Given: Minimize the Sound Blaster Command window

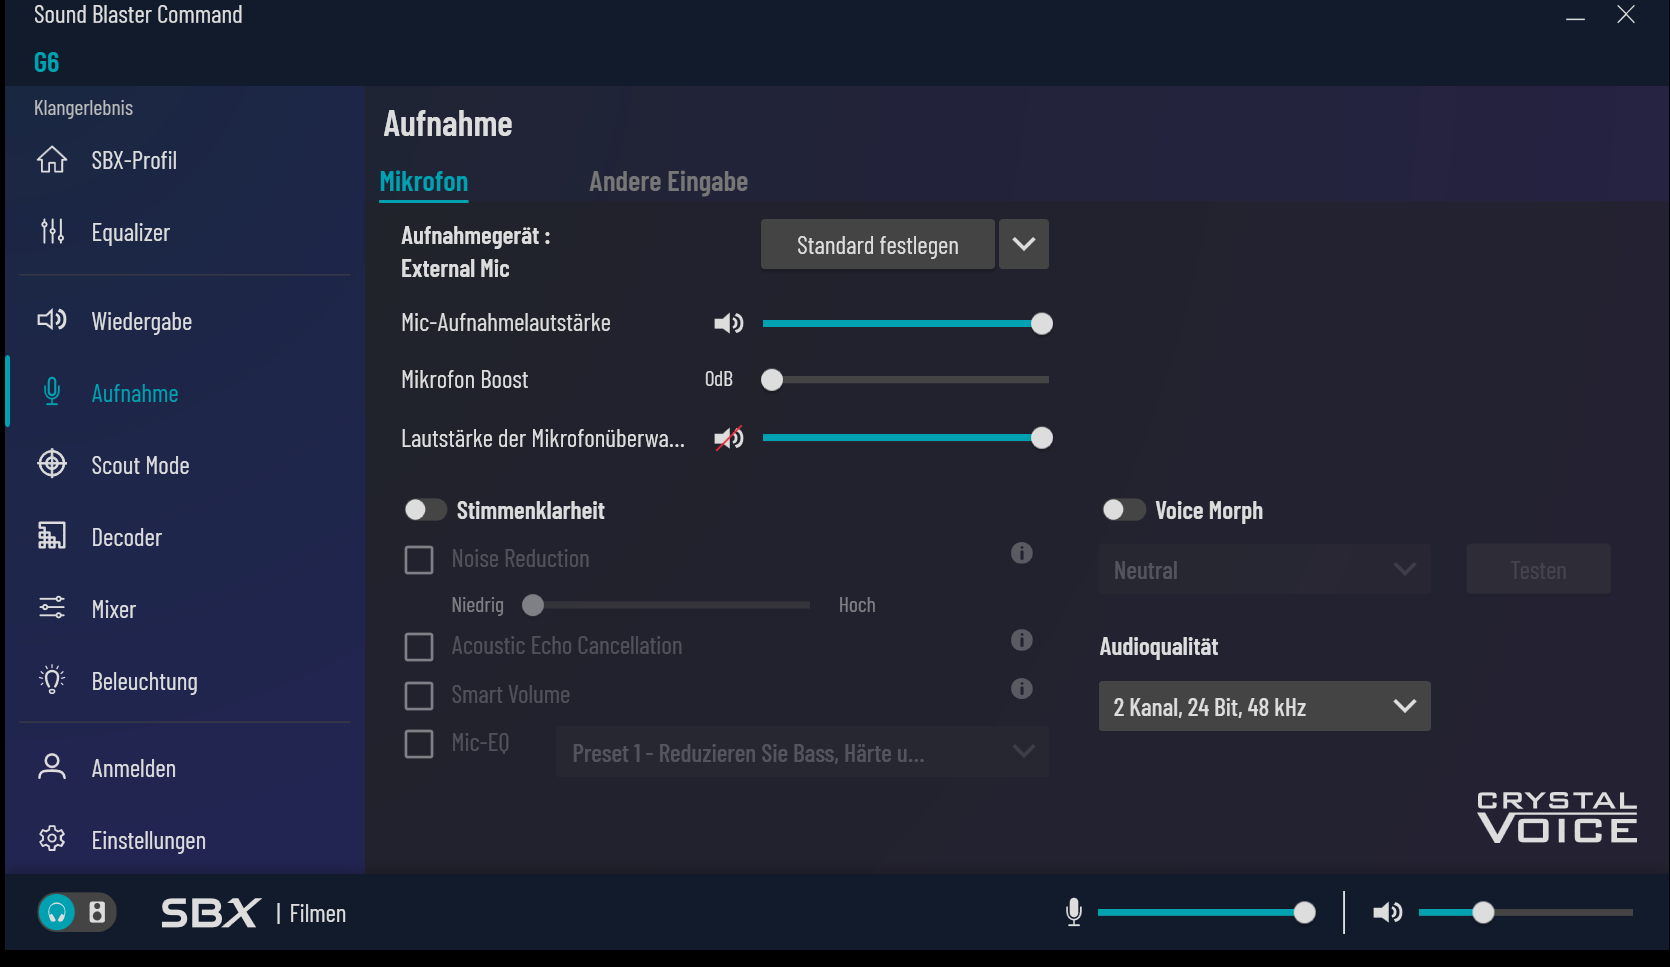Looking at the screenshot, I should click(x=1575, y=16).
